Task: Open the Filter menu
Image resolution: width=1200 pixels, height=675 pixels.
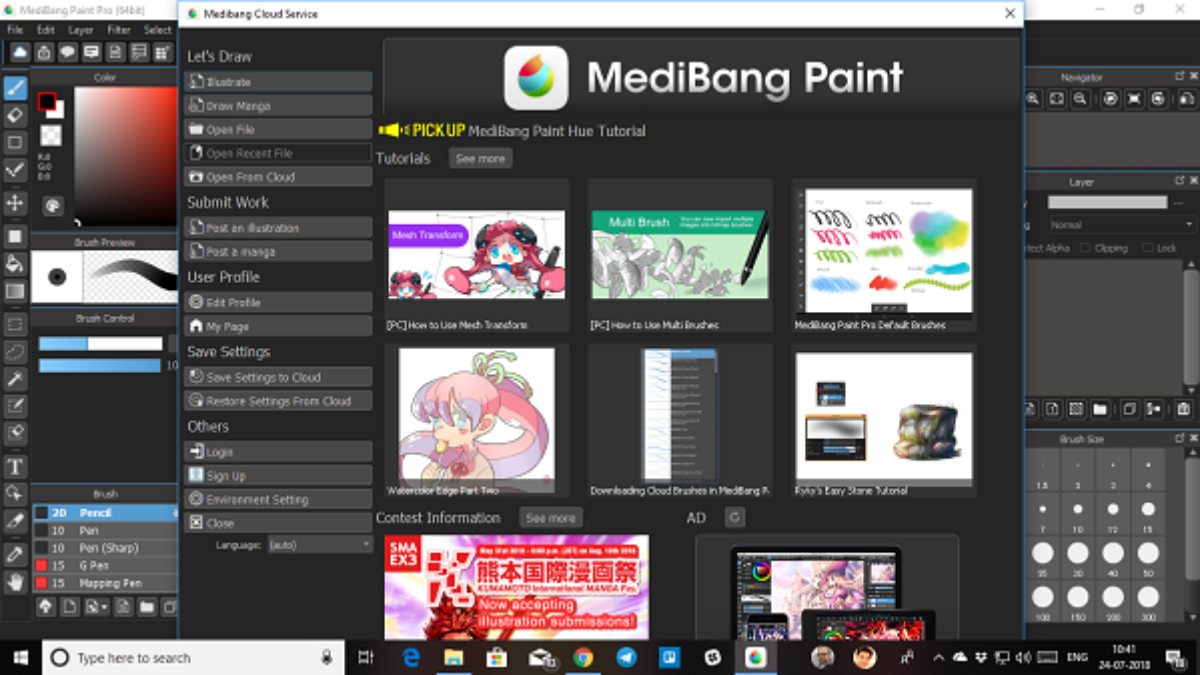Action: pos(119,30)
